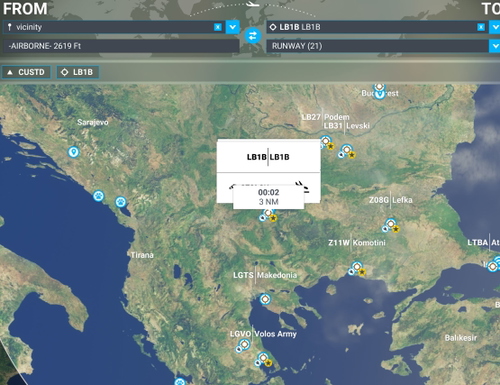The width and height of the screenshot is (500, 385).
Task: Select the CUSTD waypoint tab
Action: [x=26, y=72]
